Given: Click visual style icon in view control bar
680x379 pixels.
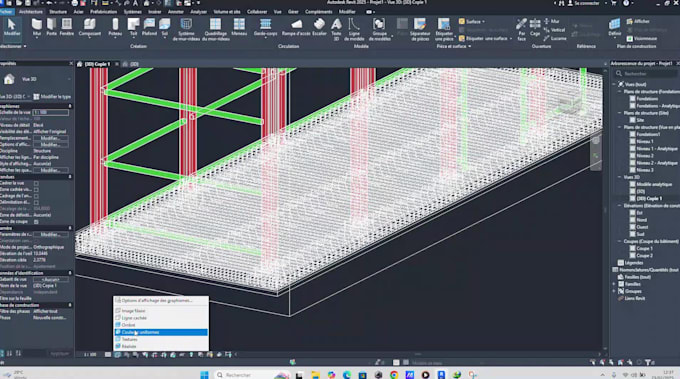Looking at the screenshot, I should coord(118,355).
